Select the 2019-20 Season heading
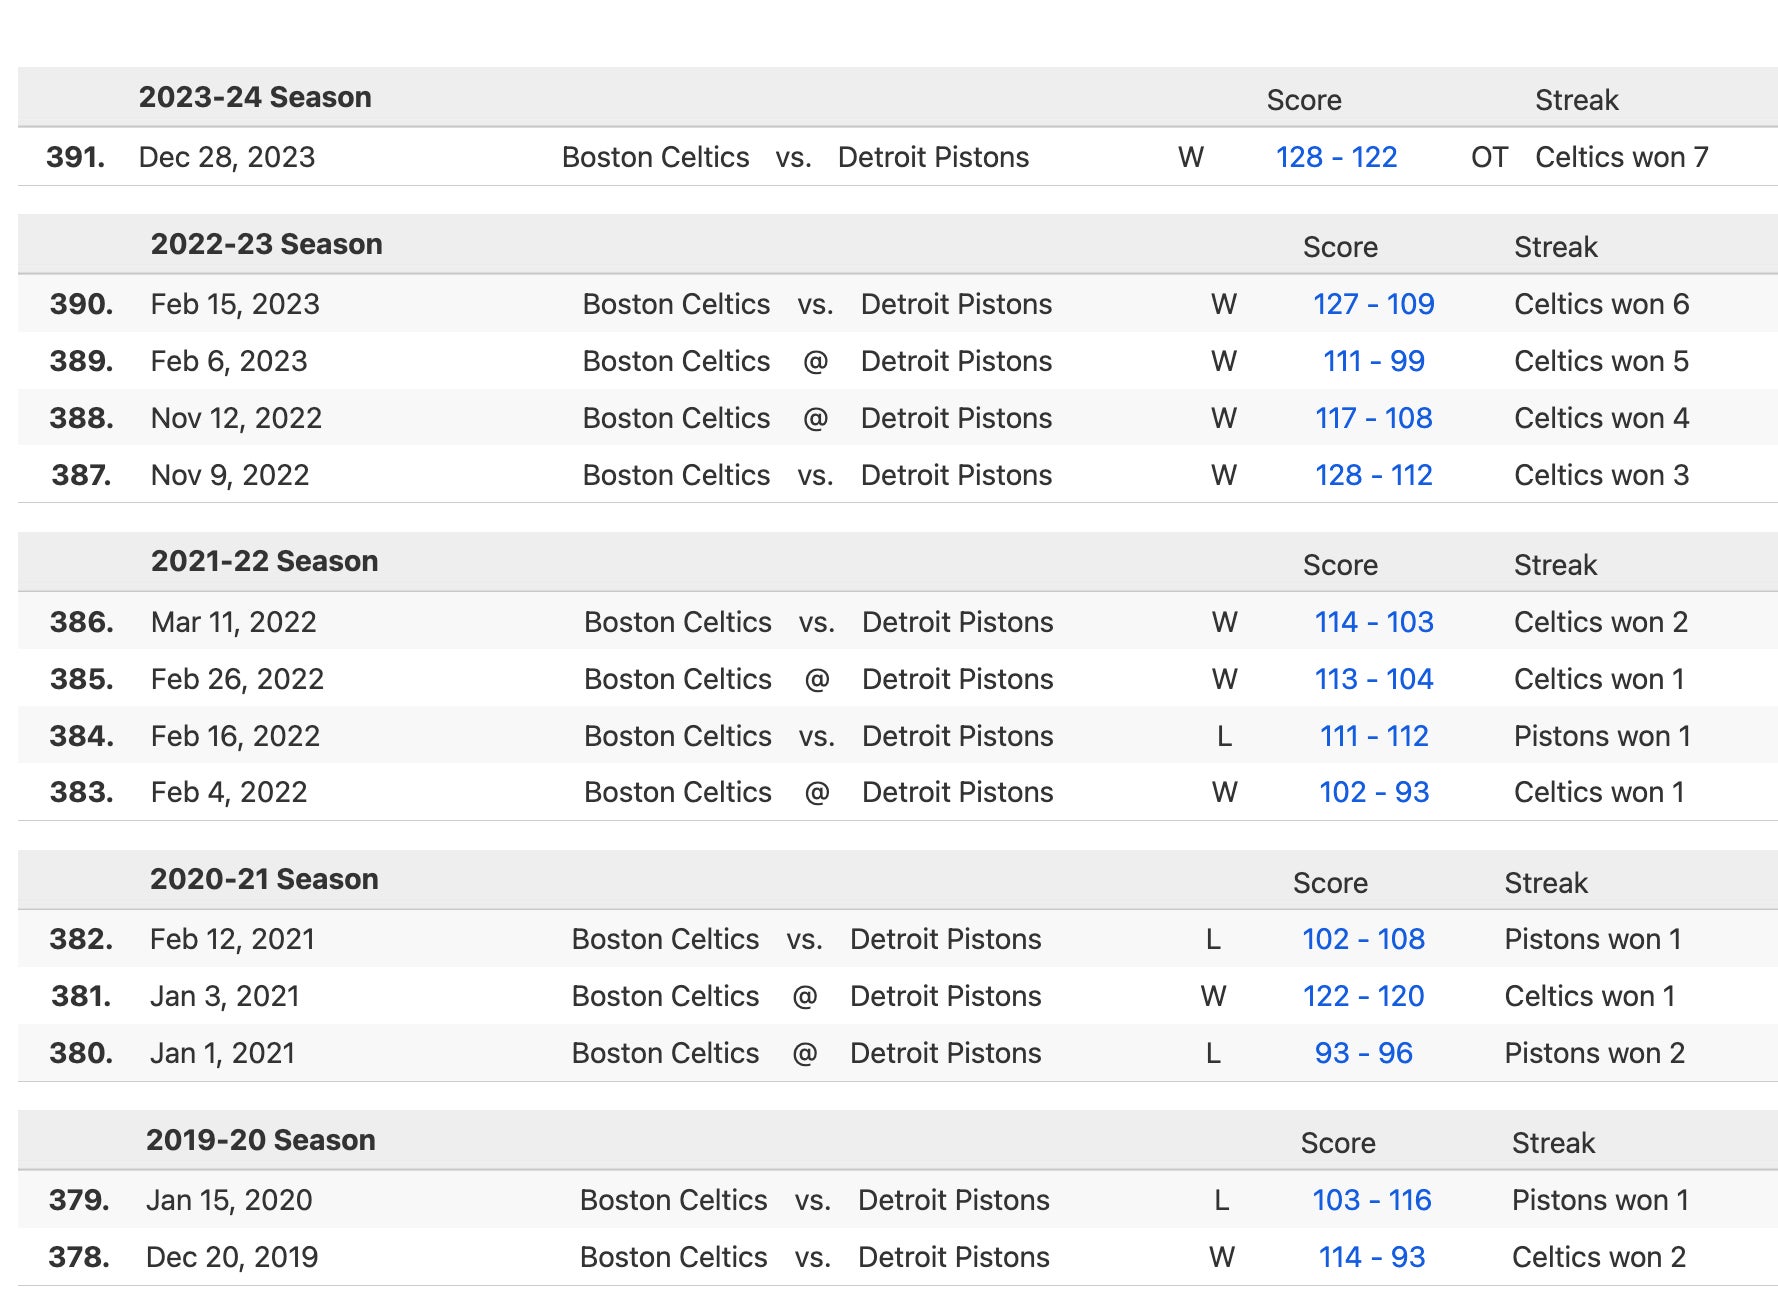1778x1300 pixels. (x=260, y=1140)
